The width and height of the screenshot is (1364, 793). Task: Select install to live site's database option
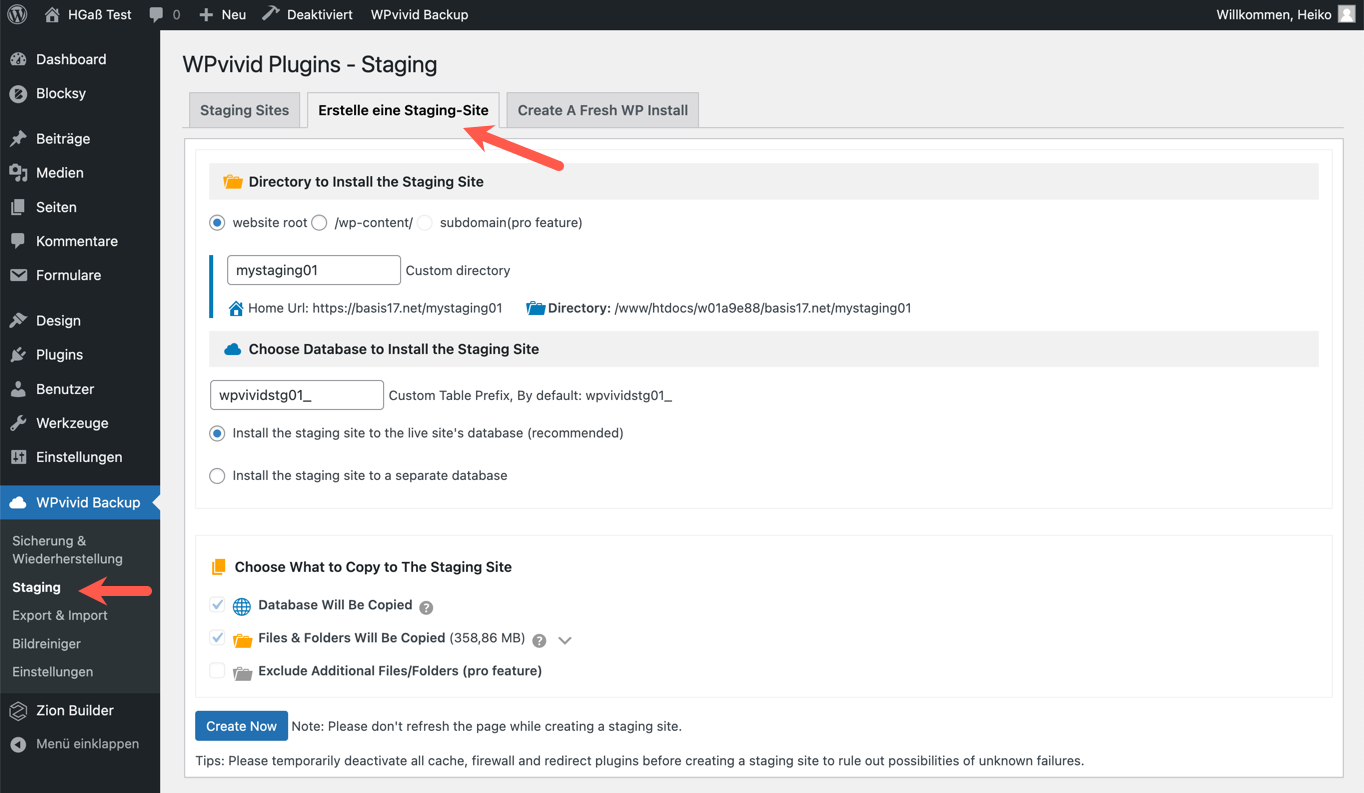[x=217, y=434]
